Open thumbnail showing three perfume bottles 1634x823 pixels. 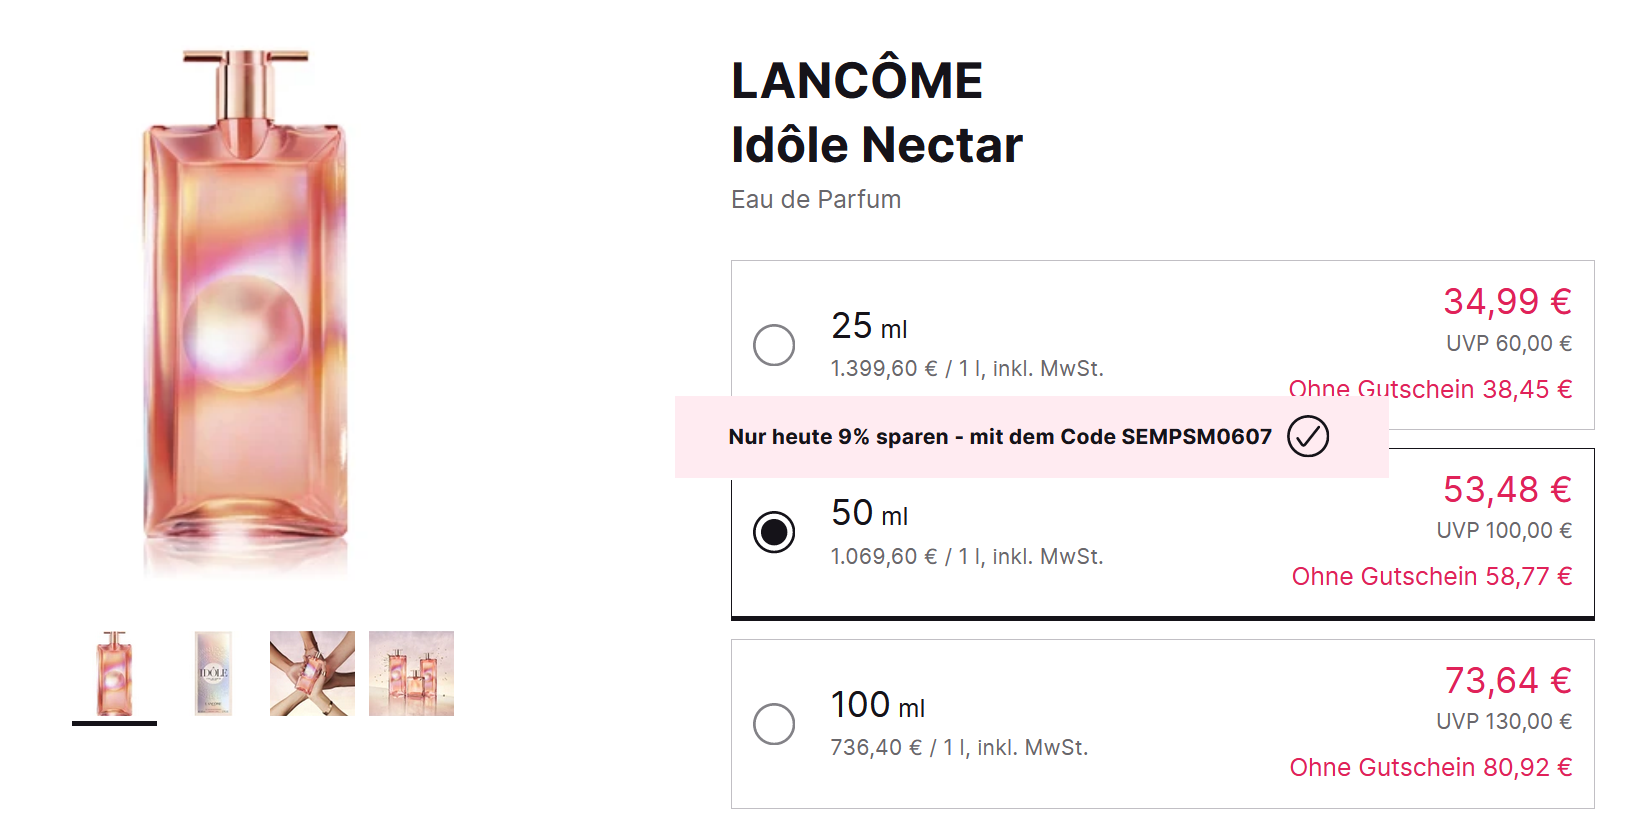pos(411,673)
